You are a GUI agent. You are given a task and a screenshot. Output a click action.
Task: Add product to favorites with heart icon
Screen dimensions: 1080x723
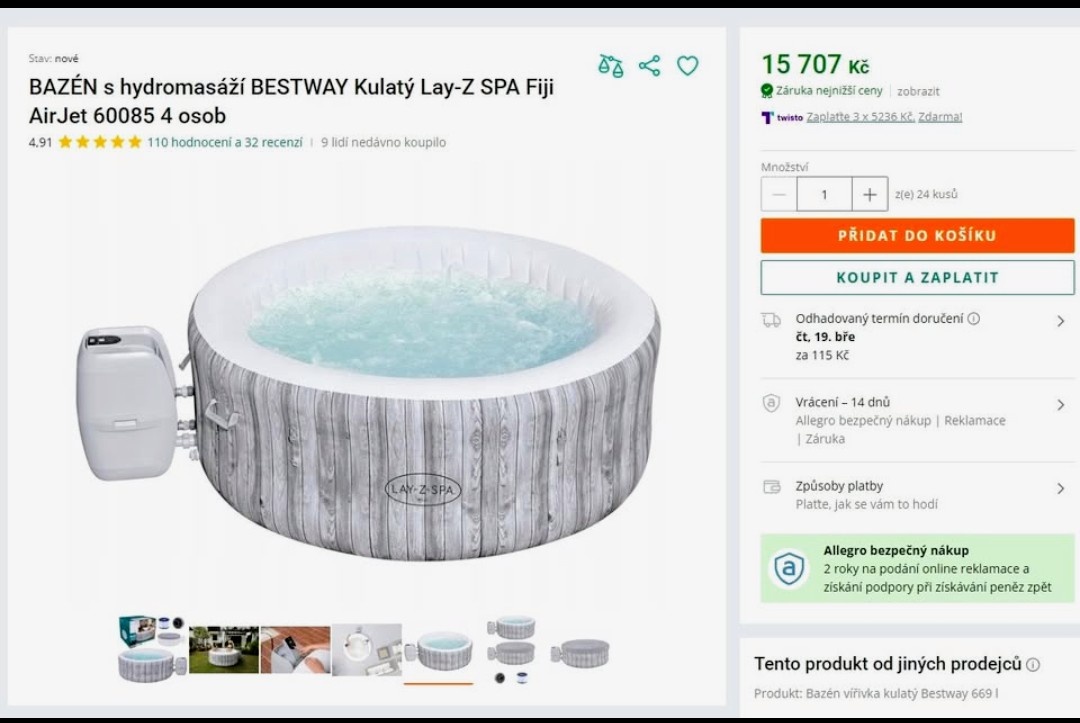688,66
